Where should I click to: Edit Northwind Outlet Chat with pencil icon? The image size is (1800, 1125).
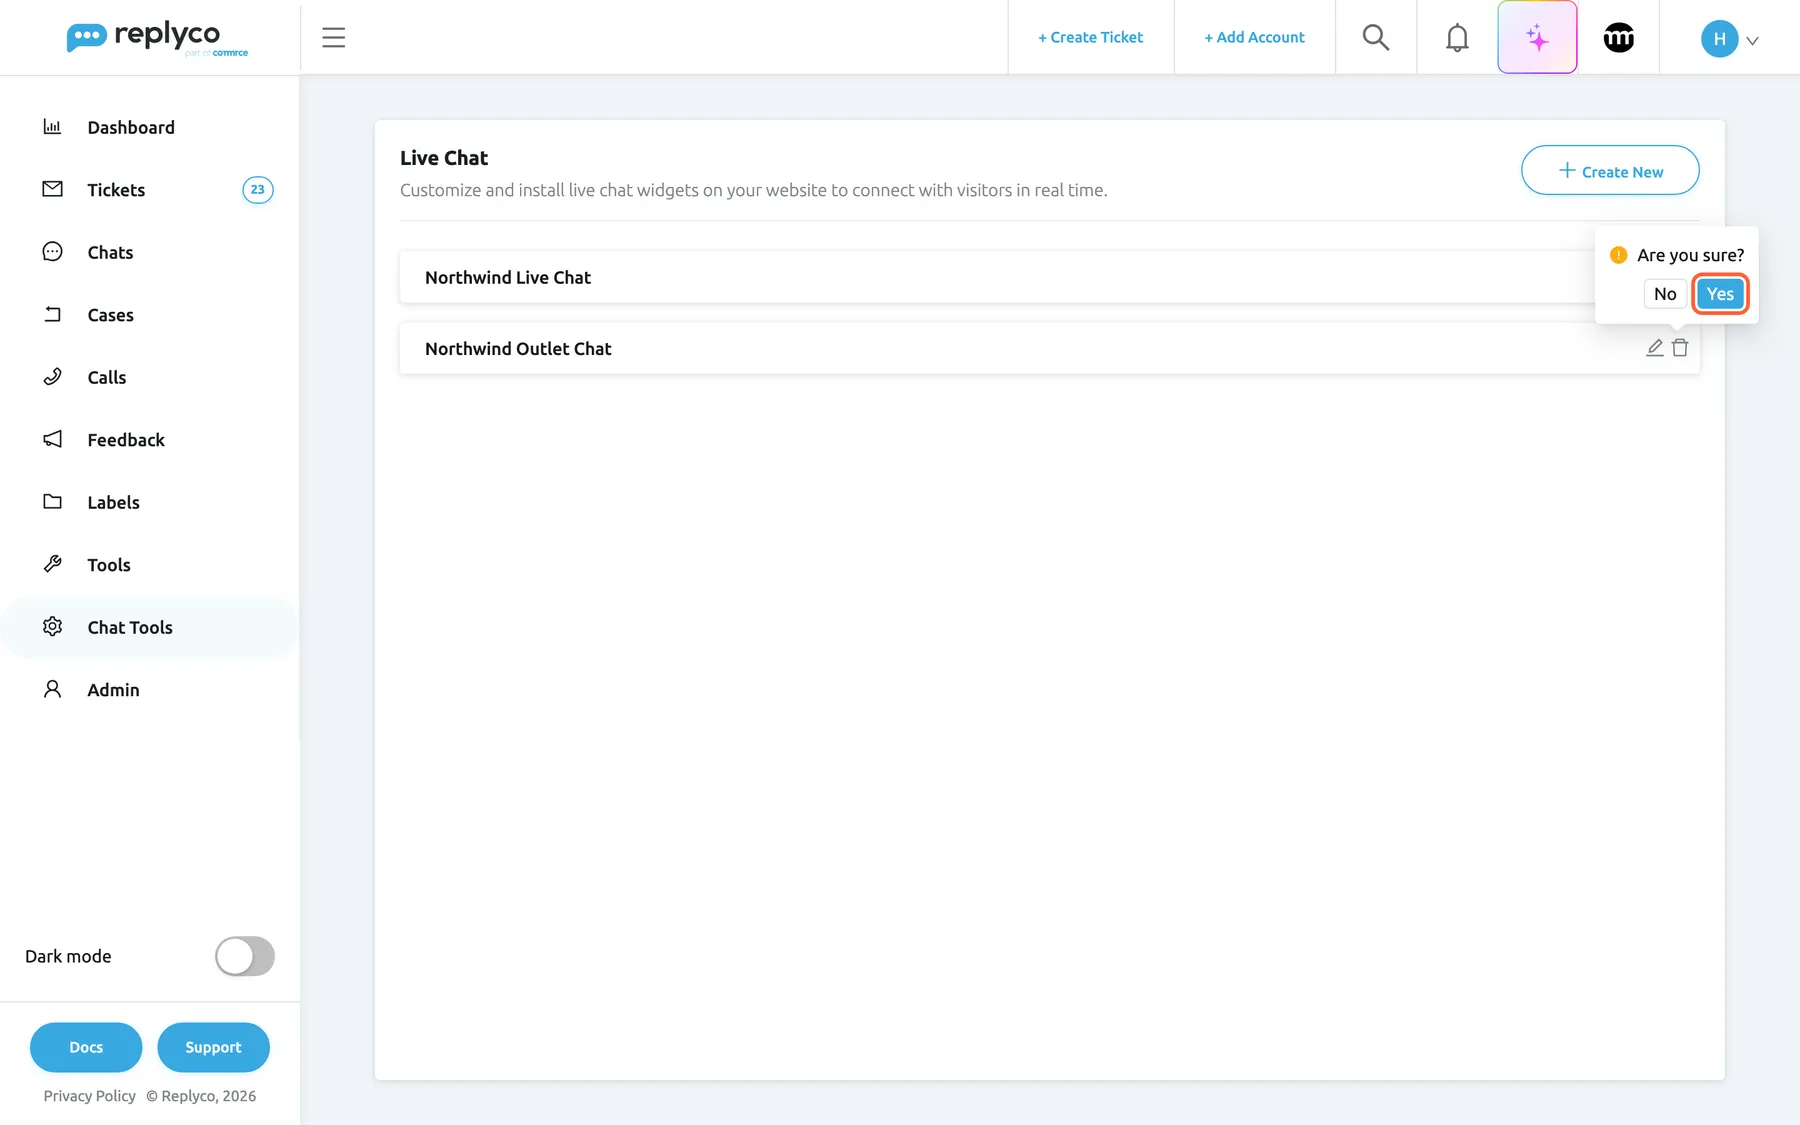[1655, 348]
